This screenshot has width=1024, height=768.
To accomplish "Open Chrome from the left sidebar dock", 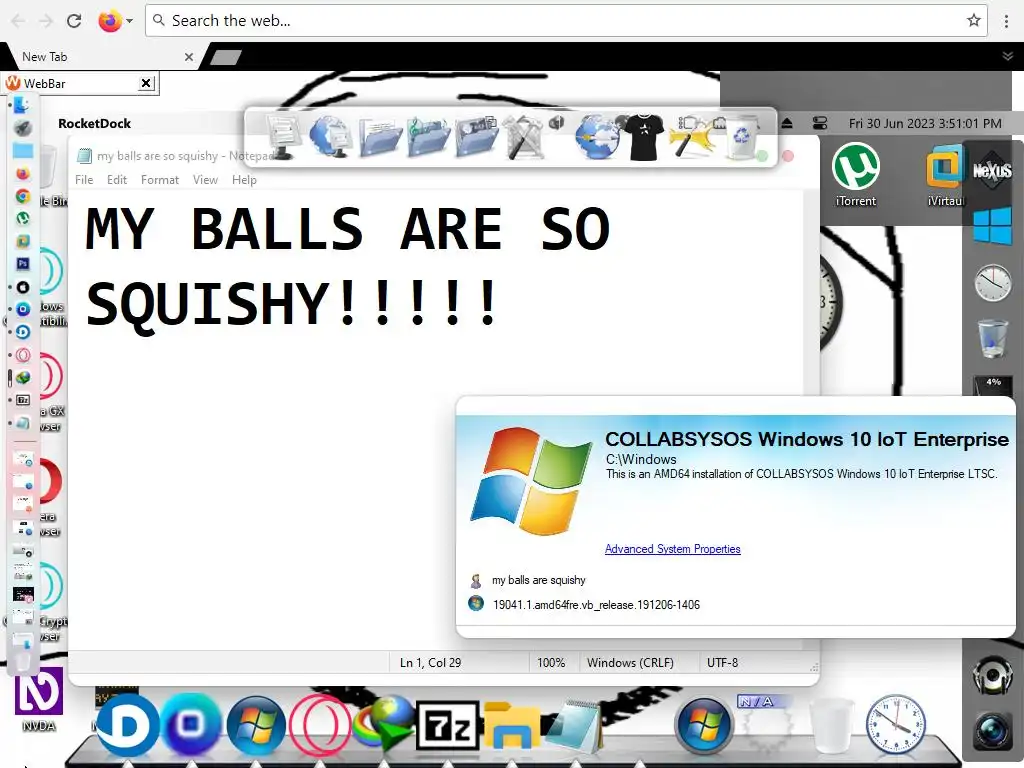I will [x=22, y=196].
